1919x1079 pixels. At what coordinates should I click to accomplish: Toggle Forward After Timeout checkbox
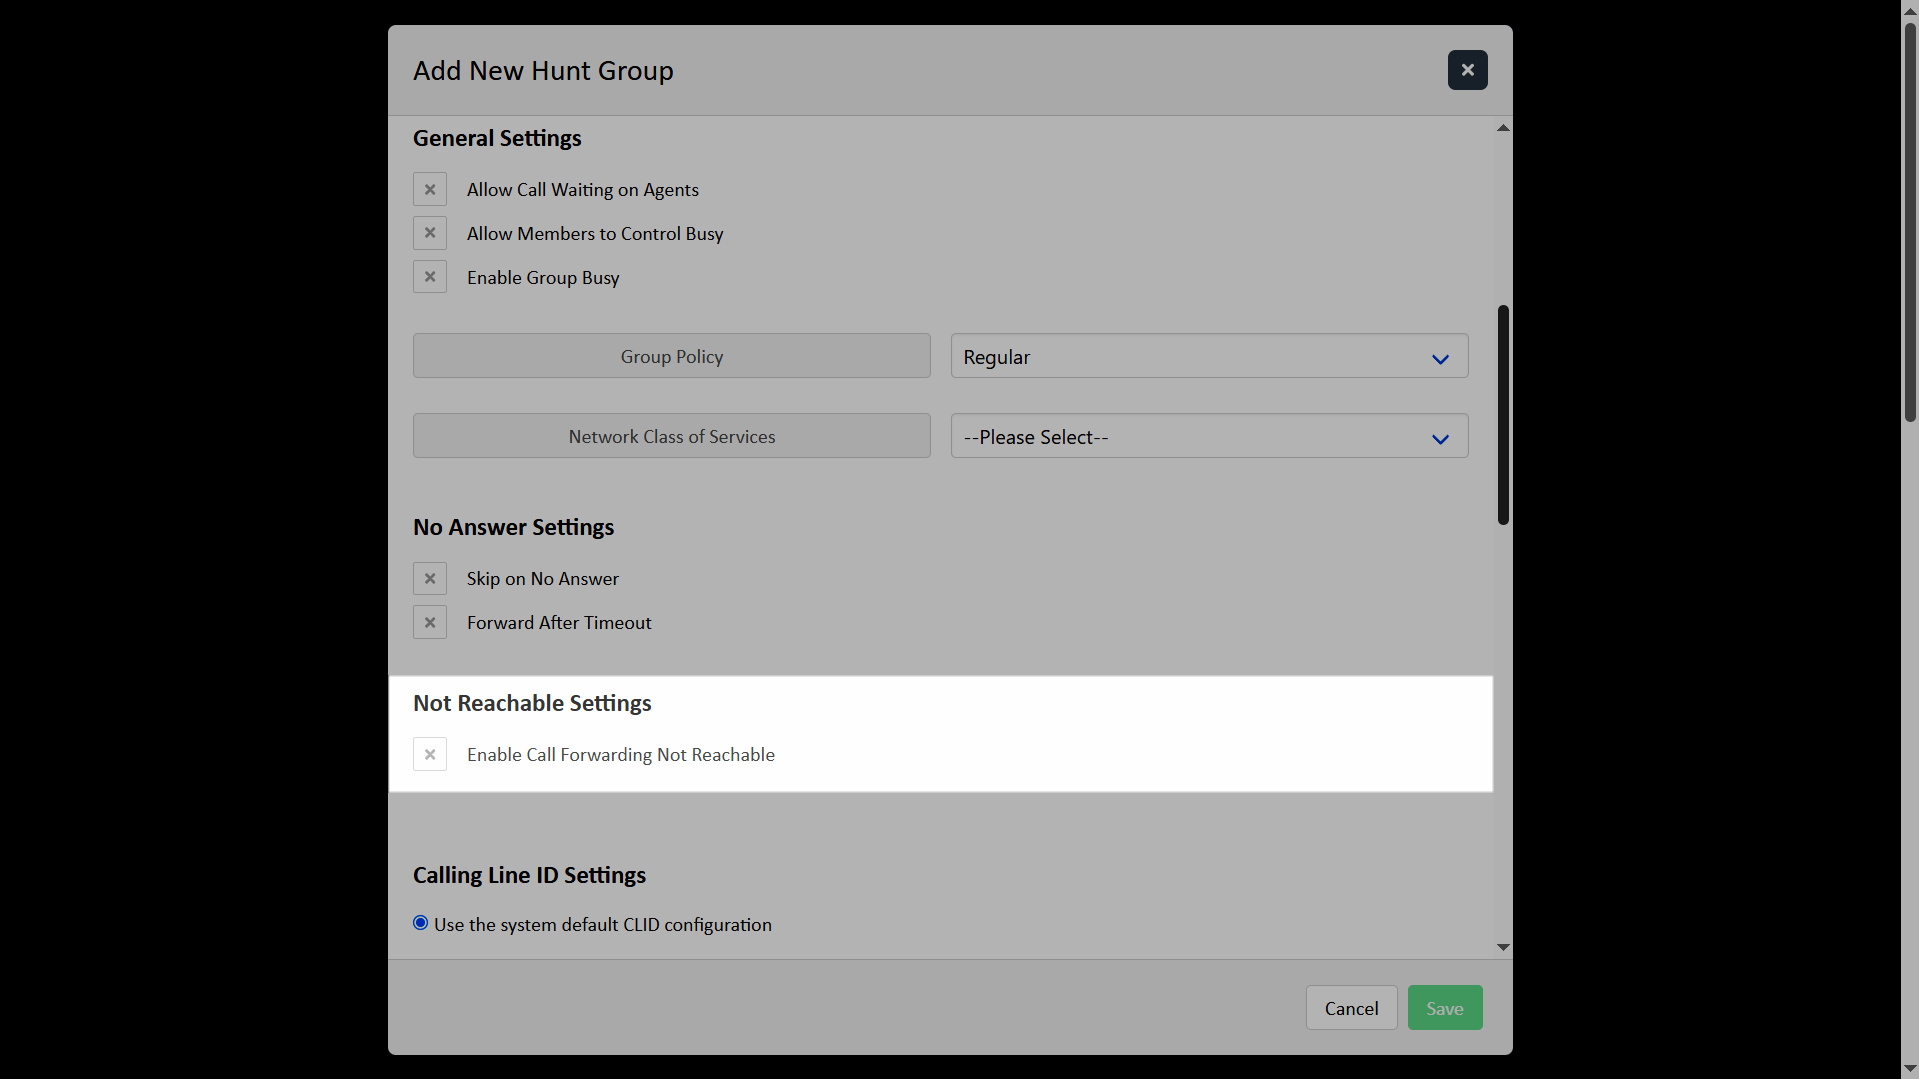(x=430, y=622)
